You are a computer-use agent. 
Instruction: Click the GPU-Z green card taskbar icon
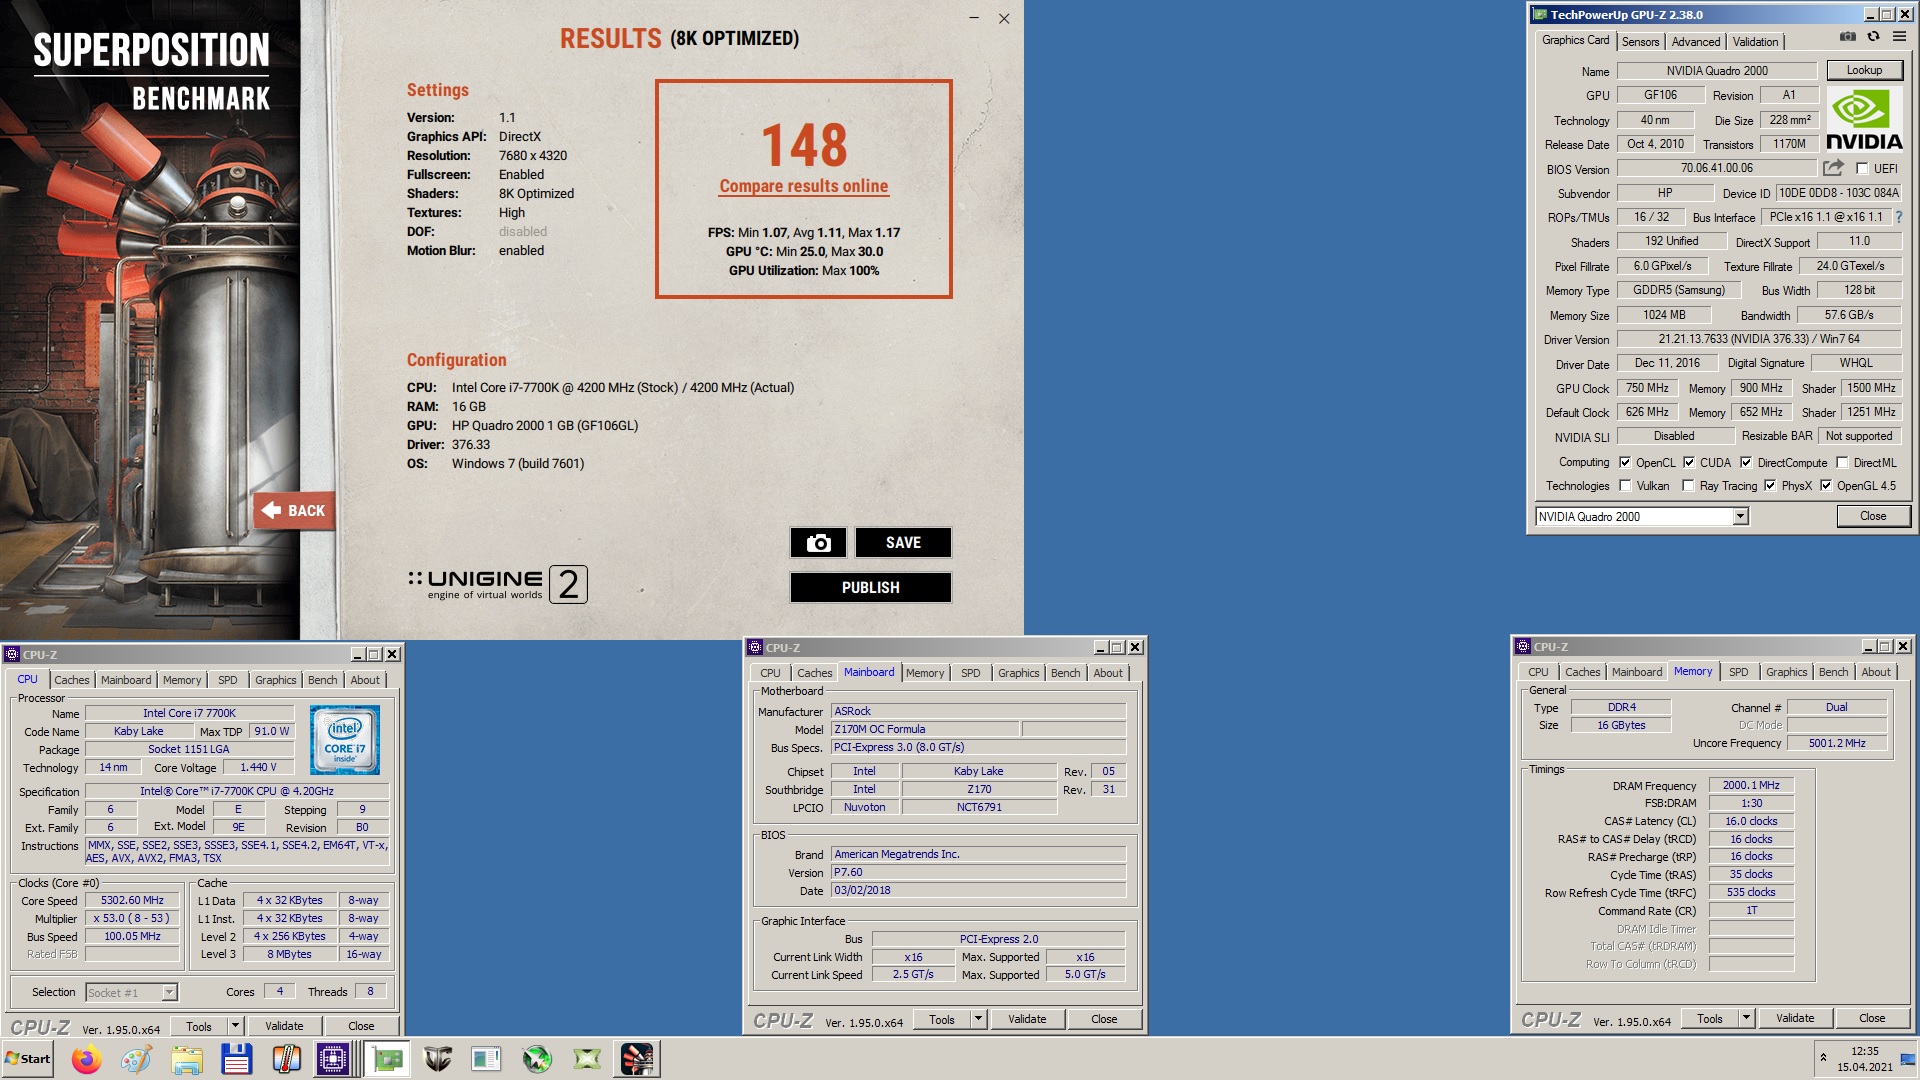click(x=387, y=1059)
